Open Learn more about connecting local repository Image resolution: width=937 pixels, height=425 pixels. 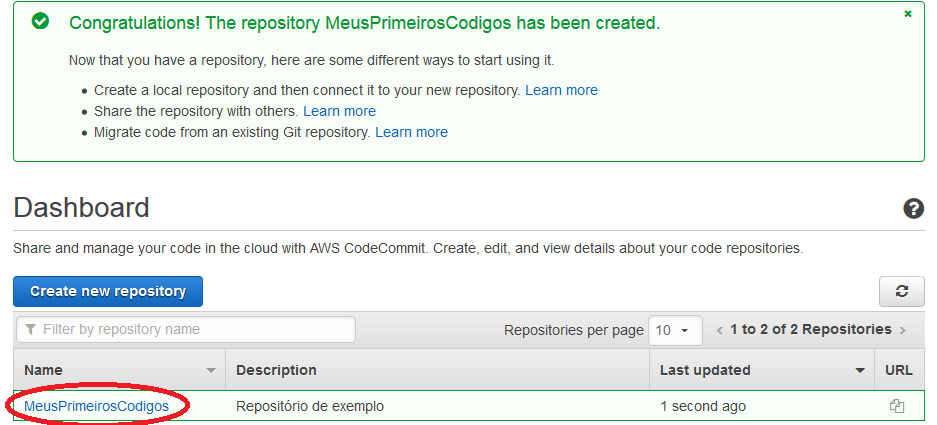click(x=561, y=90)
